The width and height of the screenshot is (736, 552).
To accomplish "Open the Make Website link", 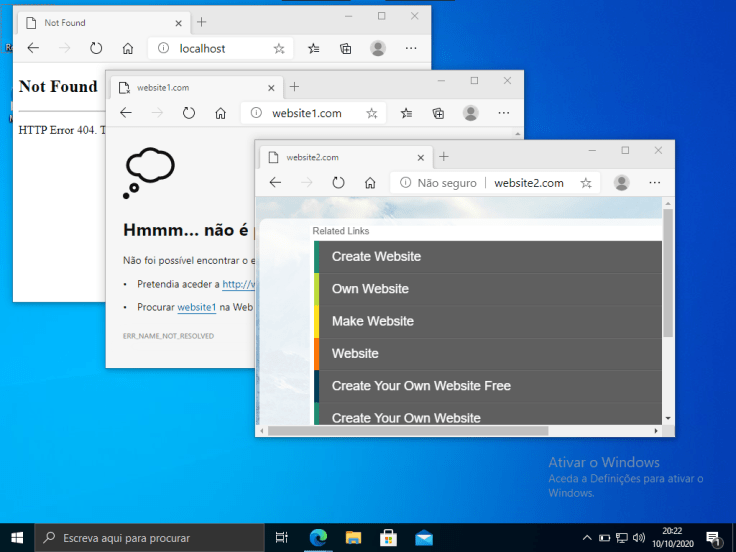I will click(372, 321).
